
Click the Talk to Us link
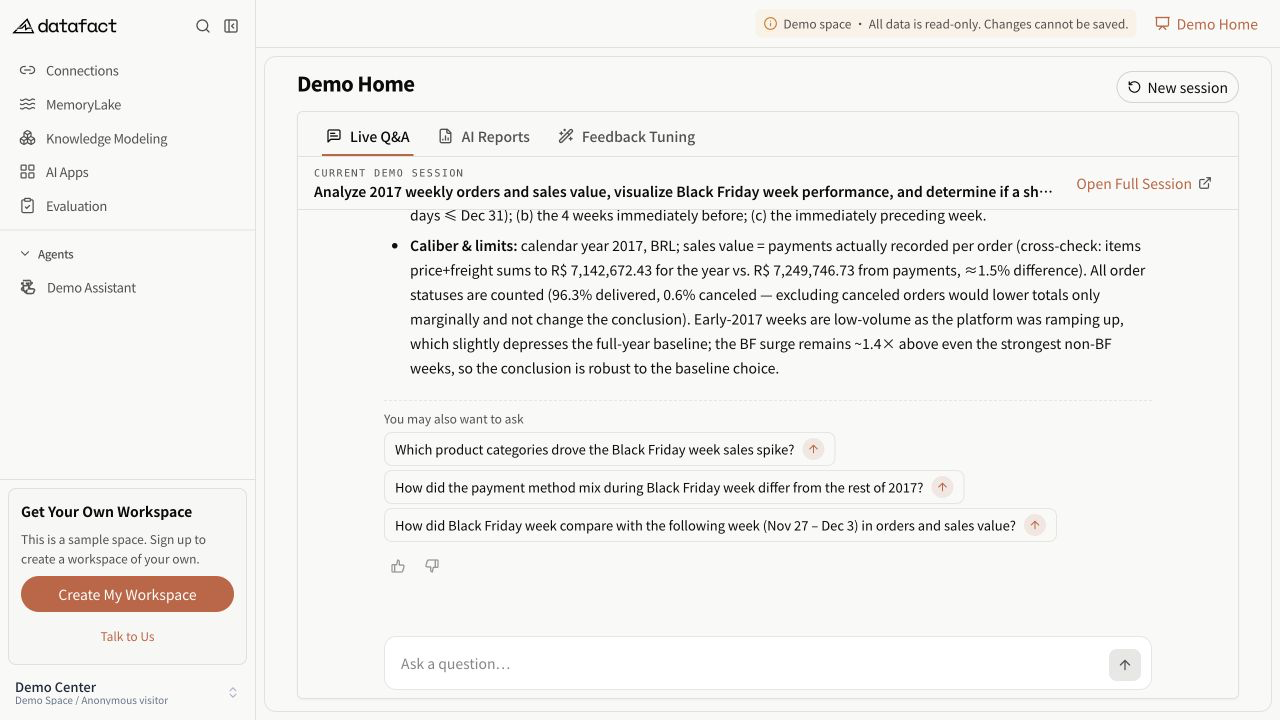tap(127, 636)
